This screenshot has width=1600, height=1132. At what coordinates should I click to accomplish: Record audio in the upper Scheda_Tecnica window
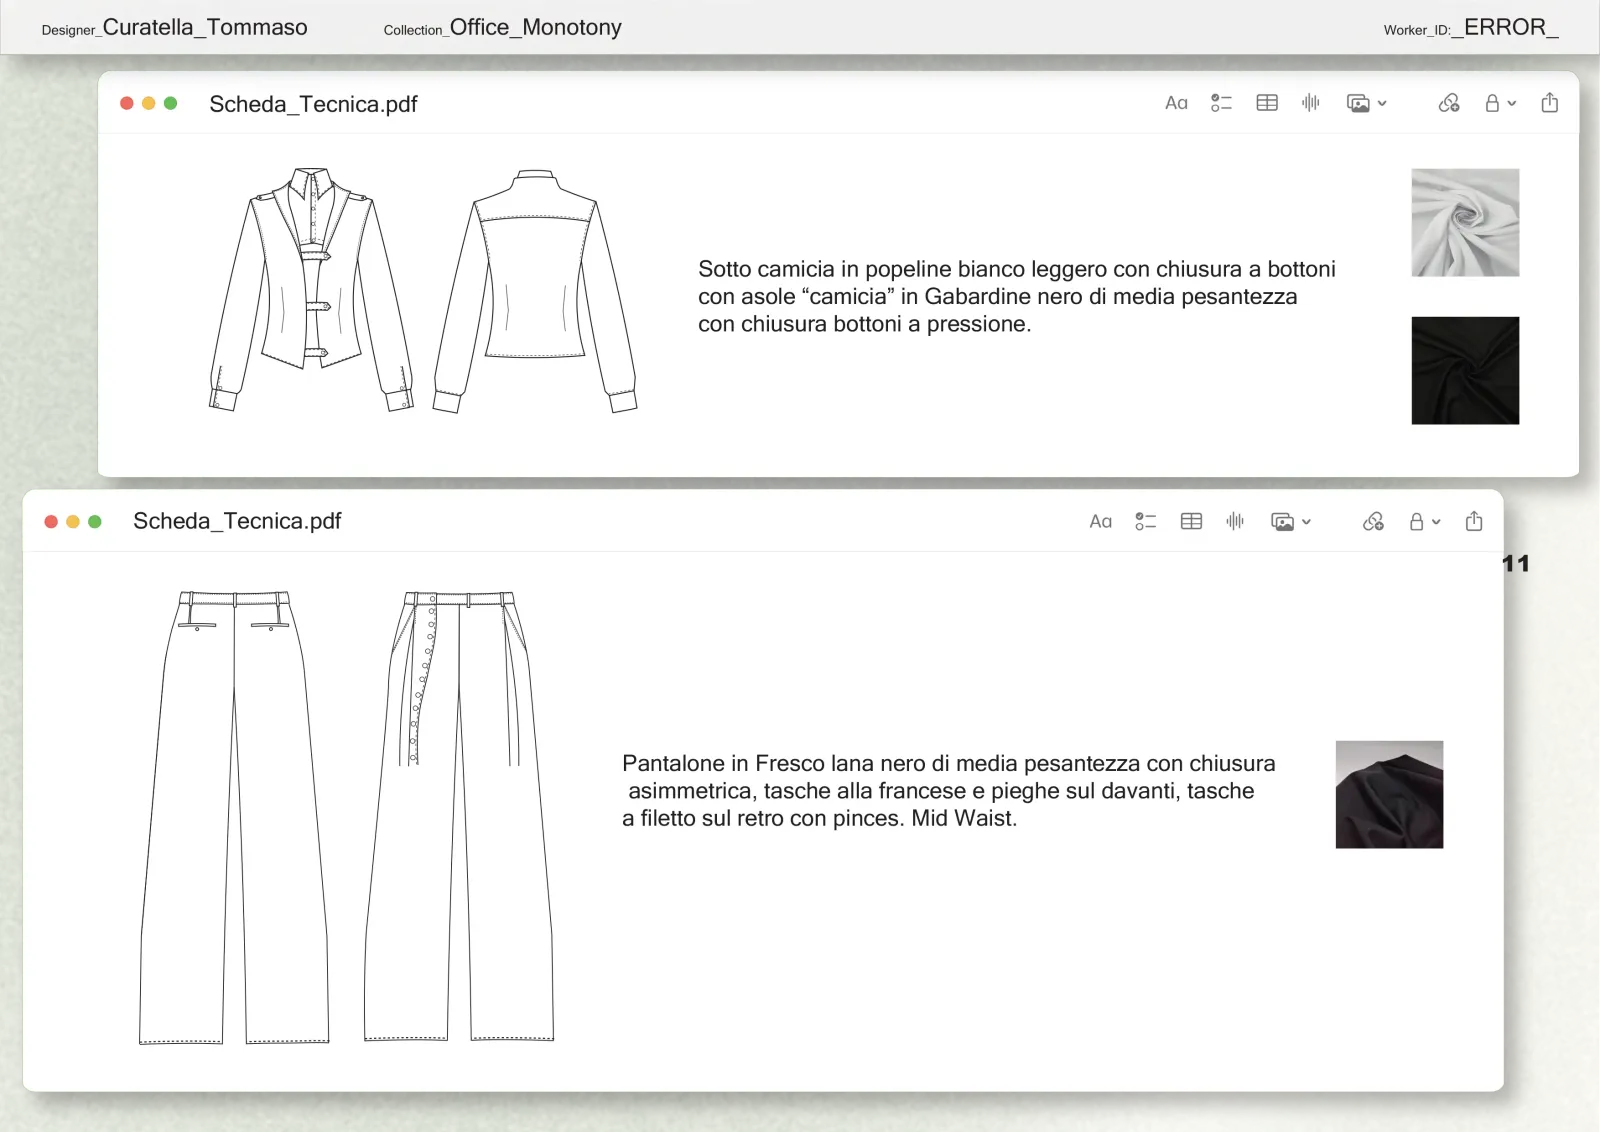1311,103
